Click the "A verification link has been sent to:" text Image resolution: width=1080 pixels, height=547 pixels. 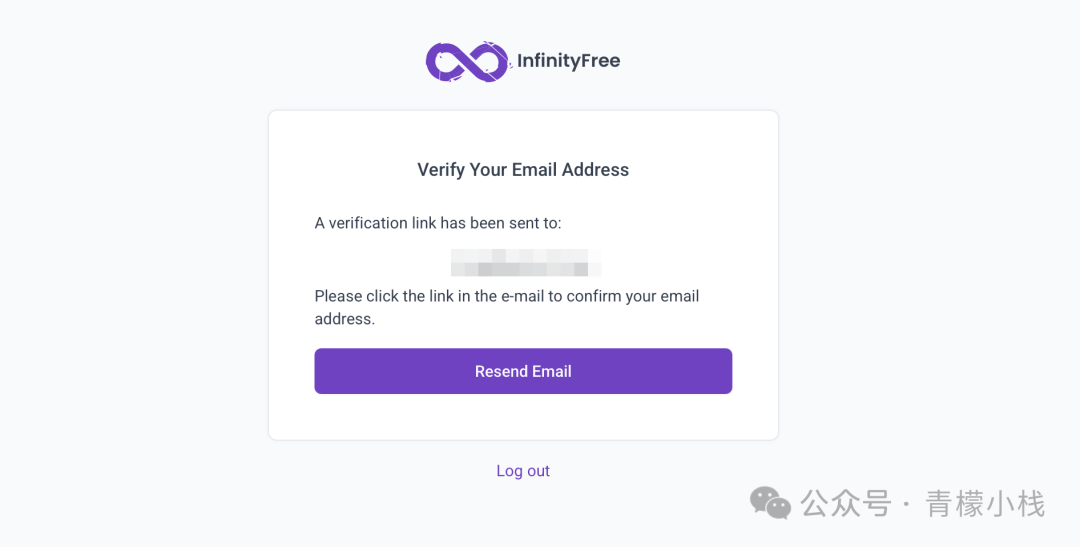(x=438, y=223)
